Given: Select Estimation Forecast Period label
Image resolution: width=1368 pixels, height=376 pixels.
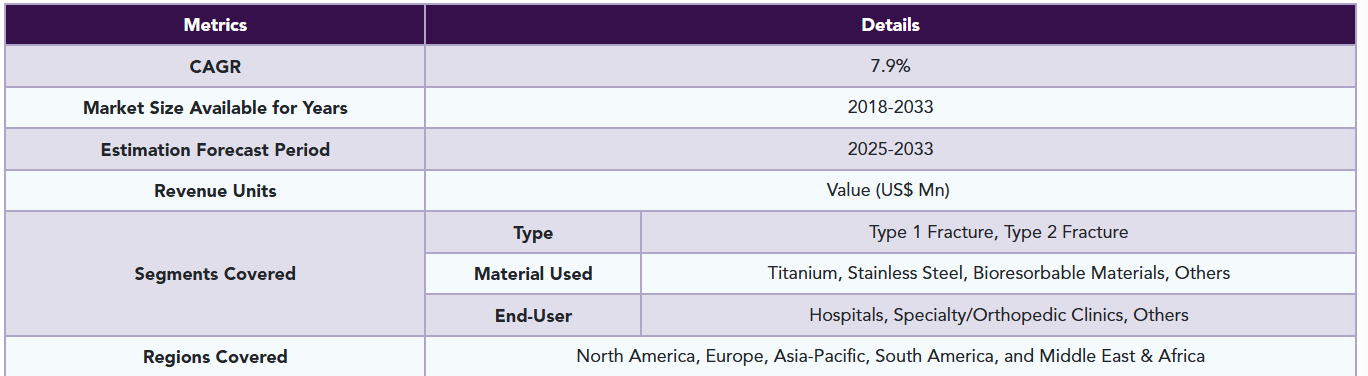Looking at the screenshot, I should point(215,150).
